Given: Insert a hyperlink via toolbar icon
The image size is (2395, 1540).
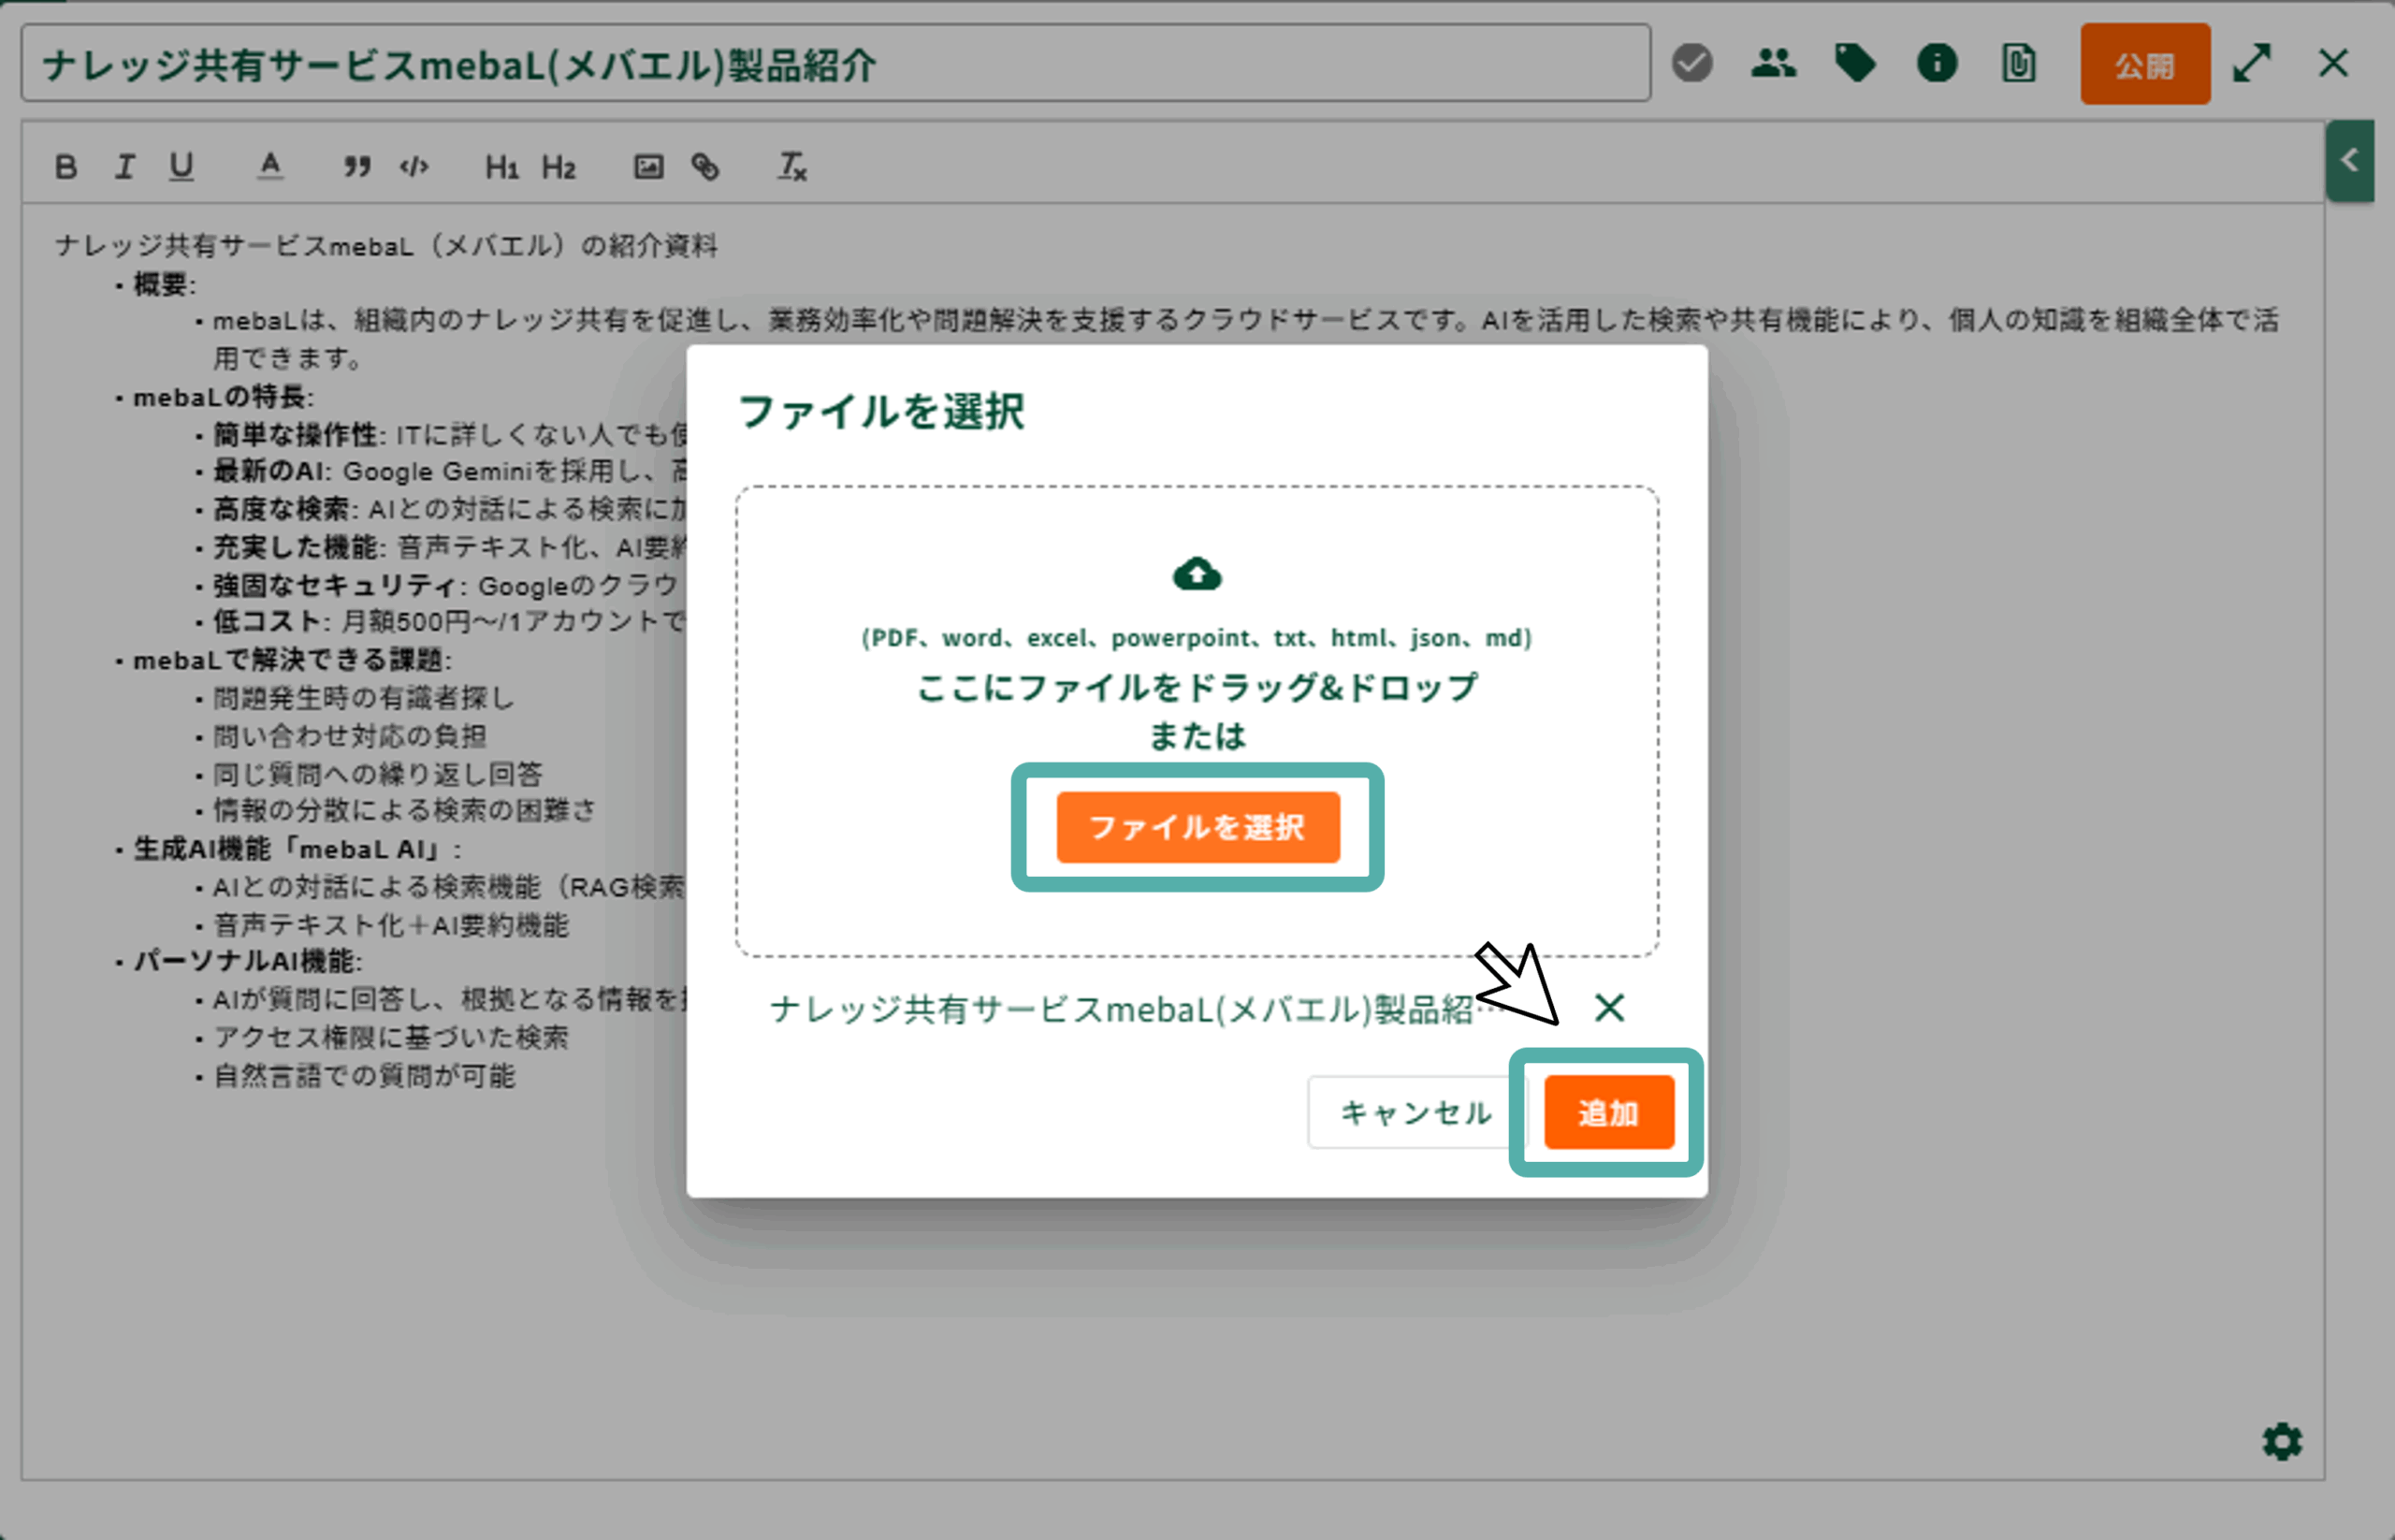Looking at the screenshot, I should (705, 167).
